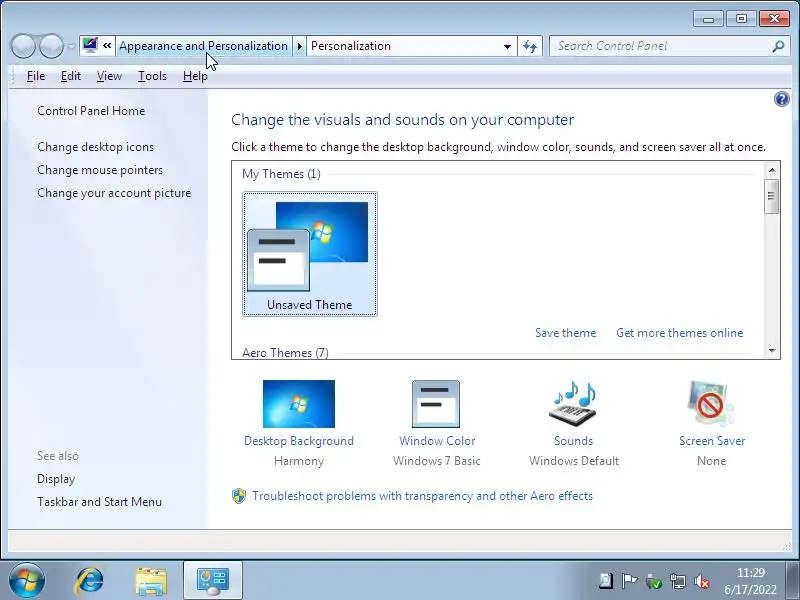800x600 pixels.
Task: Click the magnifier search icon
Action: pos(778,46)
